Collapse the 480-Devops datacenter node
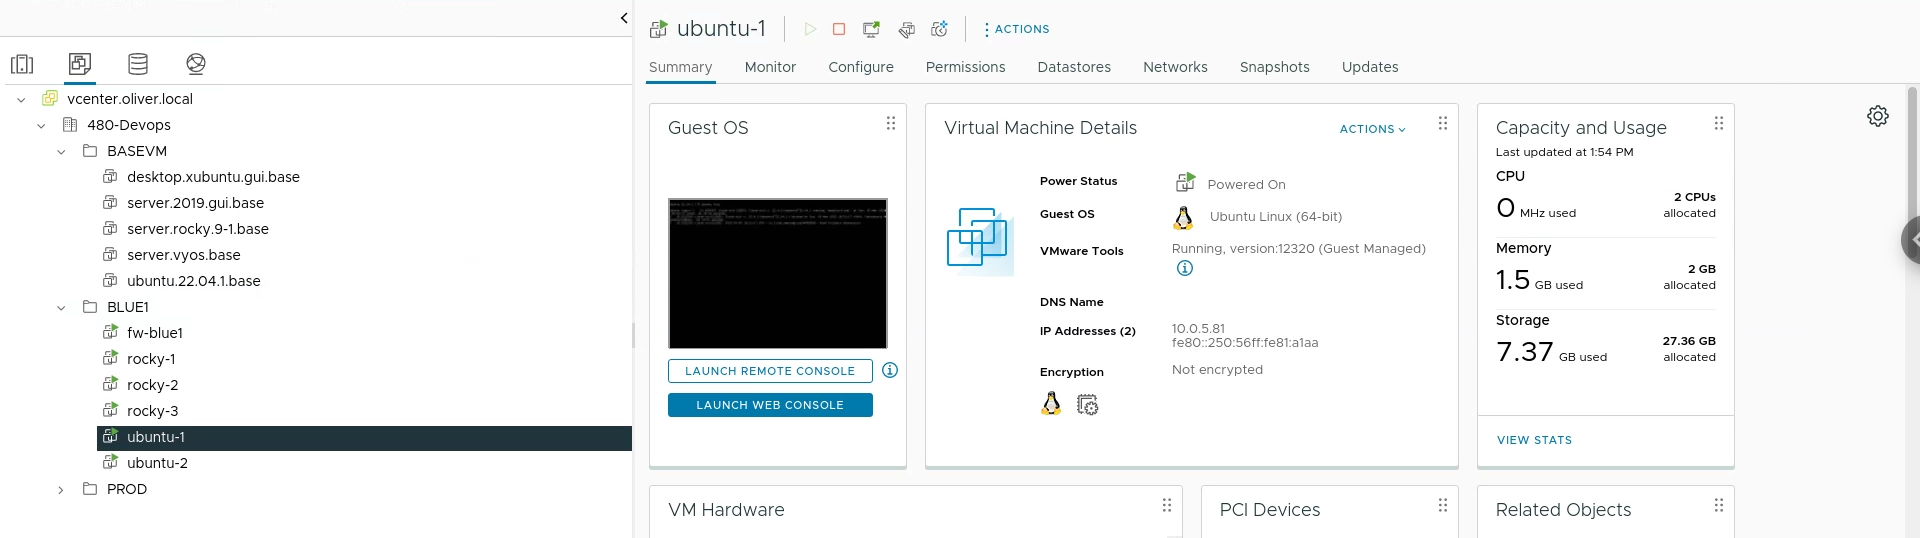 tap(41, 125)
